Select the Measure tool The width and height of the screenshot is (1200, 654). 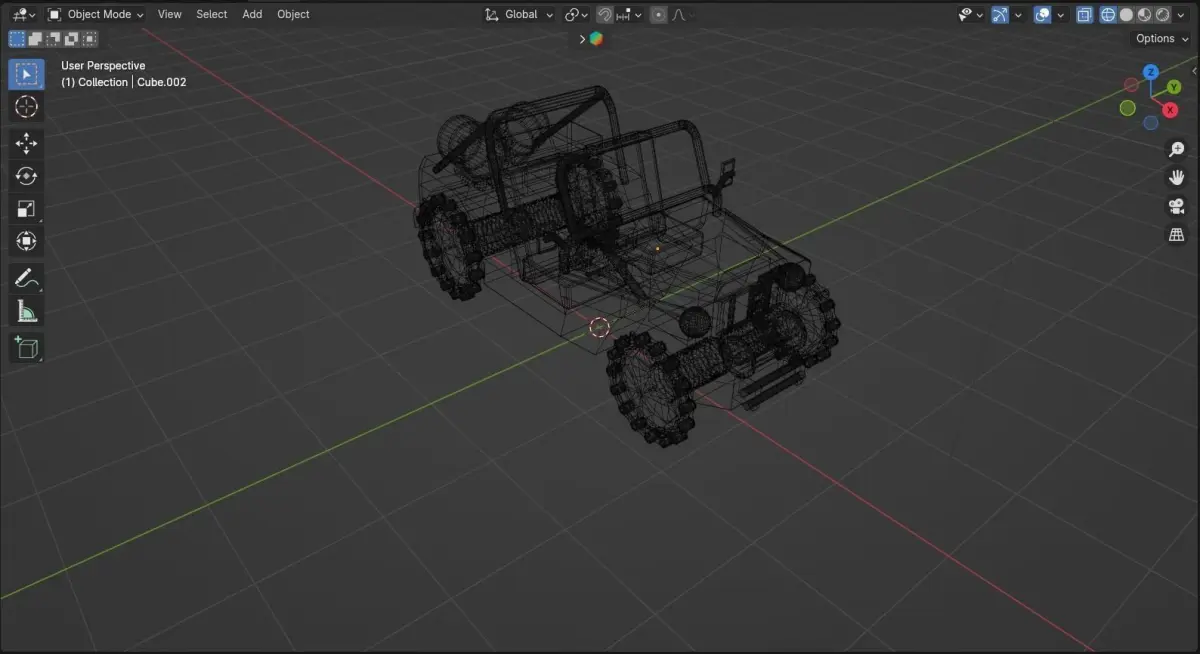pyautogui.click(x=26, y=311)
